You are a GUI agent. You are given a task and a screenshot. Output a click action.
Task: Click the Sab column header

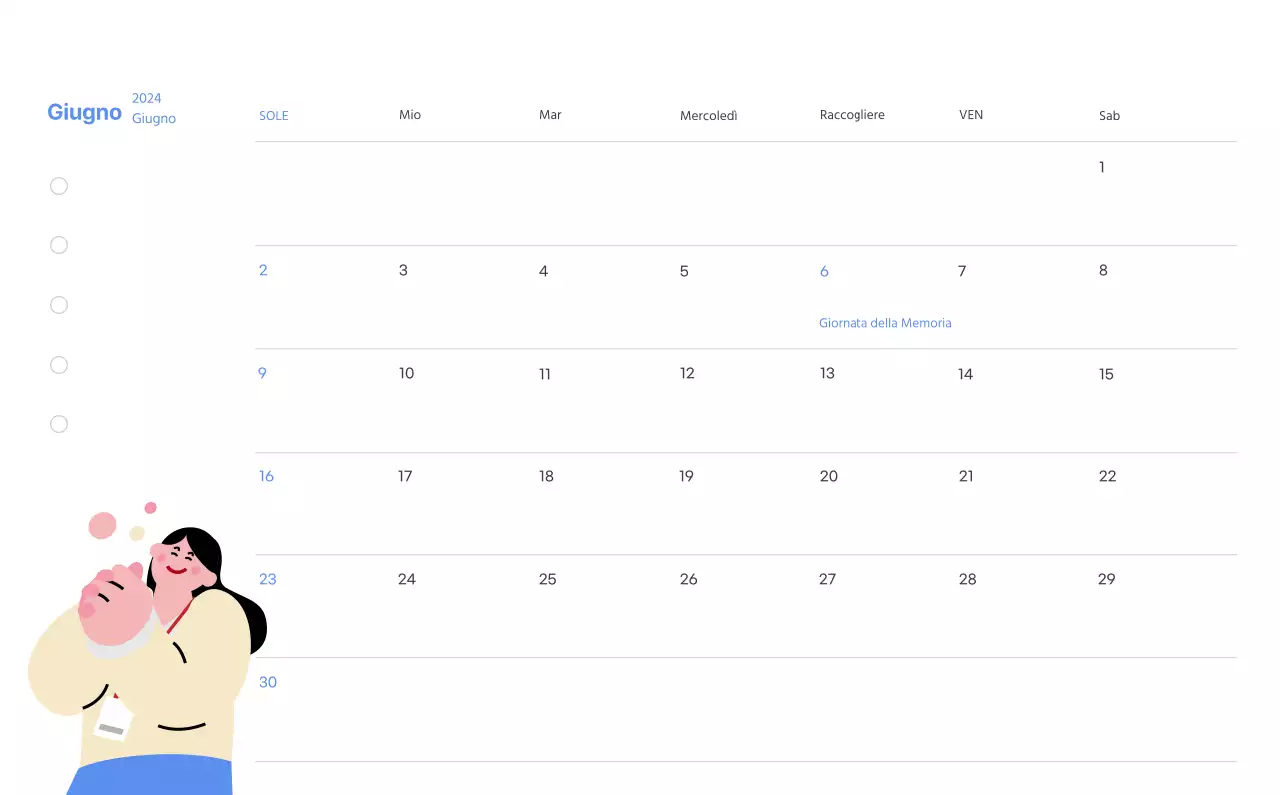pyautogui.click(x=1109, y=115)
